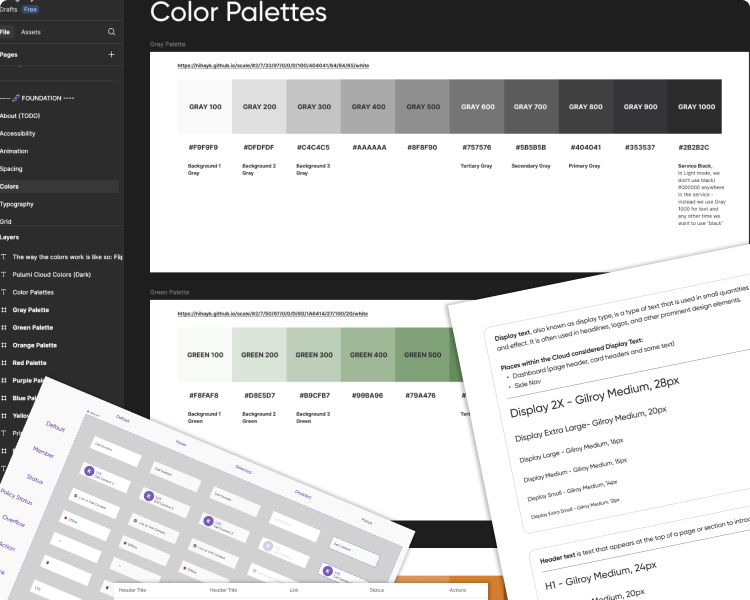The height and width of the screenshot is (600, 750).
Task: Select the Pulumi Cloud Colors (Dark) layer
Action: click(52, 275)
